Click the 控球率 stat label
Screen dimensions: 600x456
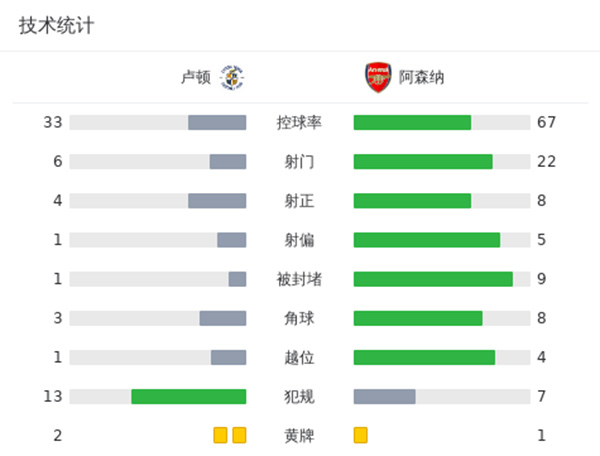tap(299, 122)
